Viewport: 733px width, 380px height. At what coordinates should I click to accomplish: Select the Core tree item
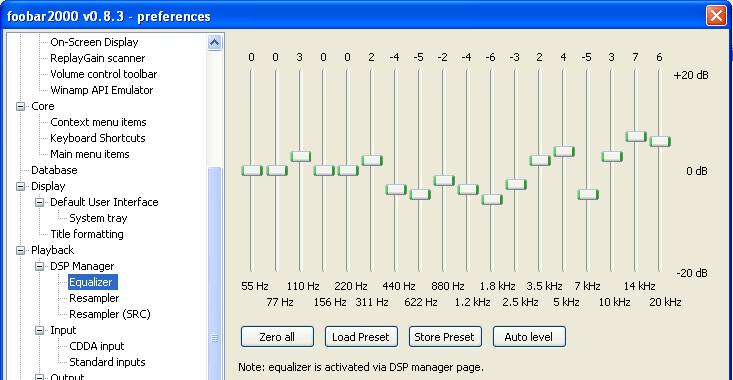[43, 106]
